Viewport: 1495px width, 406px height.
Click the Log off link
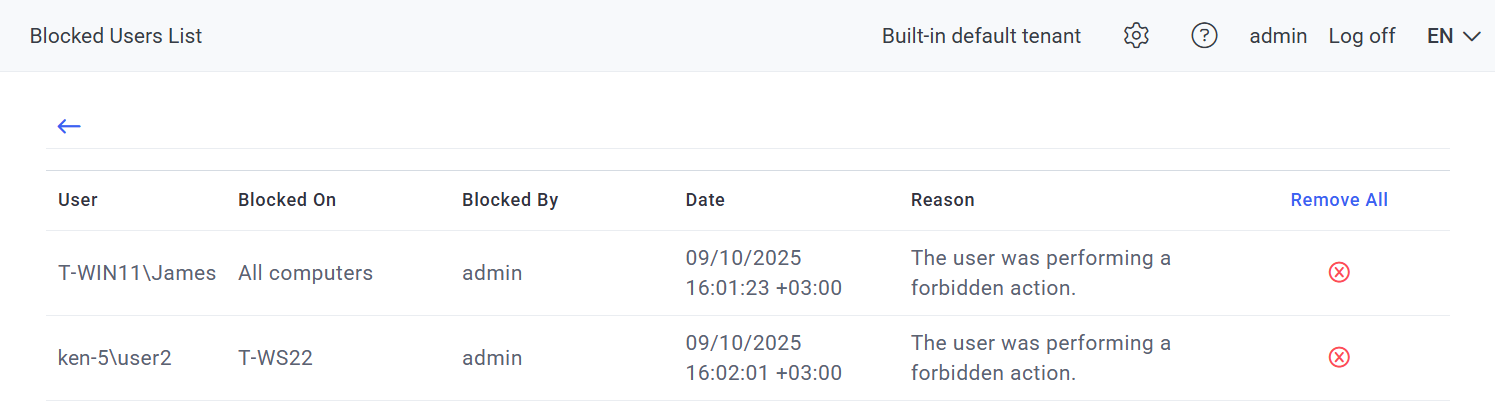point(1361,36)
